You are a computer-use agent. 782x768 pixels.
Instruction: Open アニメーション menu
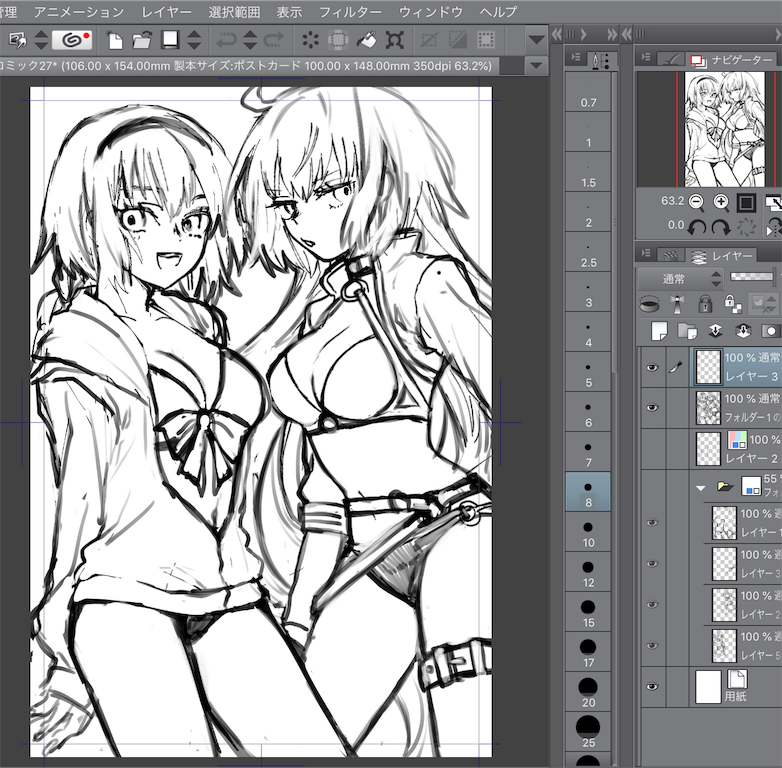pyautogui.click(x=79, y=11)
